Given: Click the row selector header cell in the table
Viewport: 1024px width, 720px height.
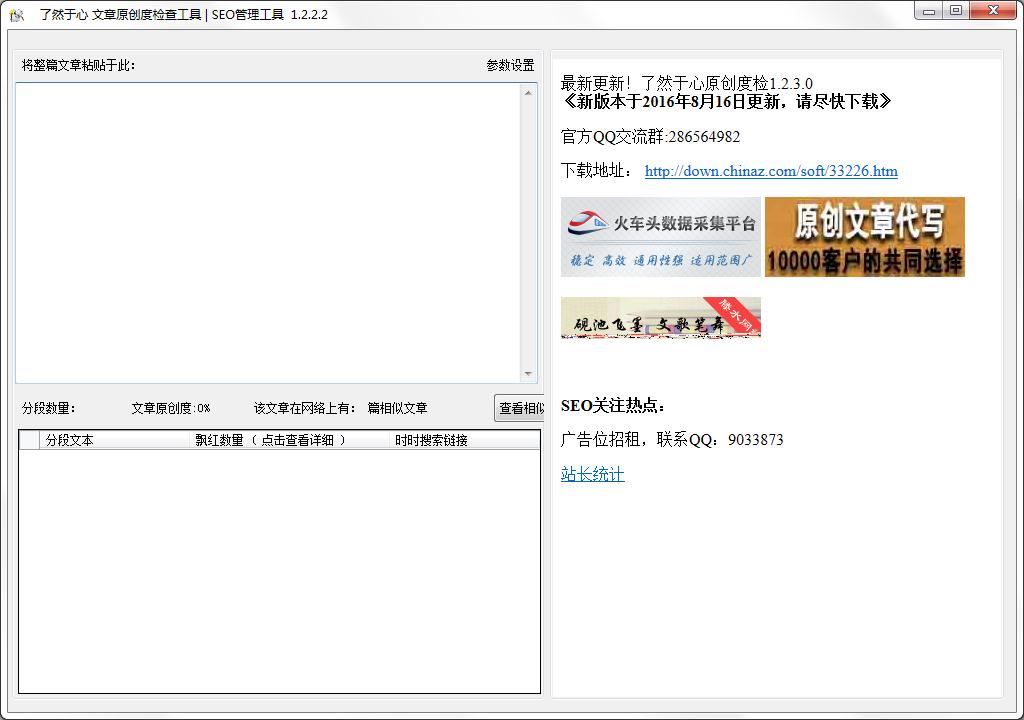Looking at the screenshot, I should tap(29, 440).
